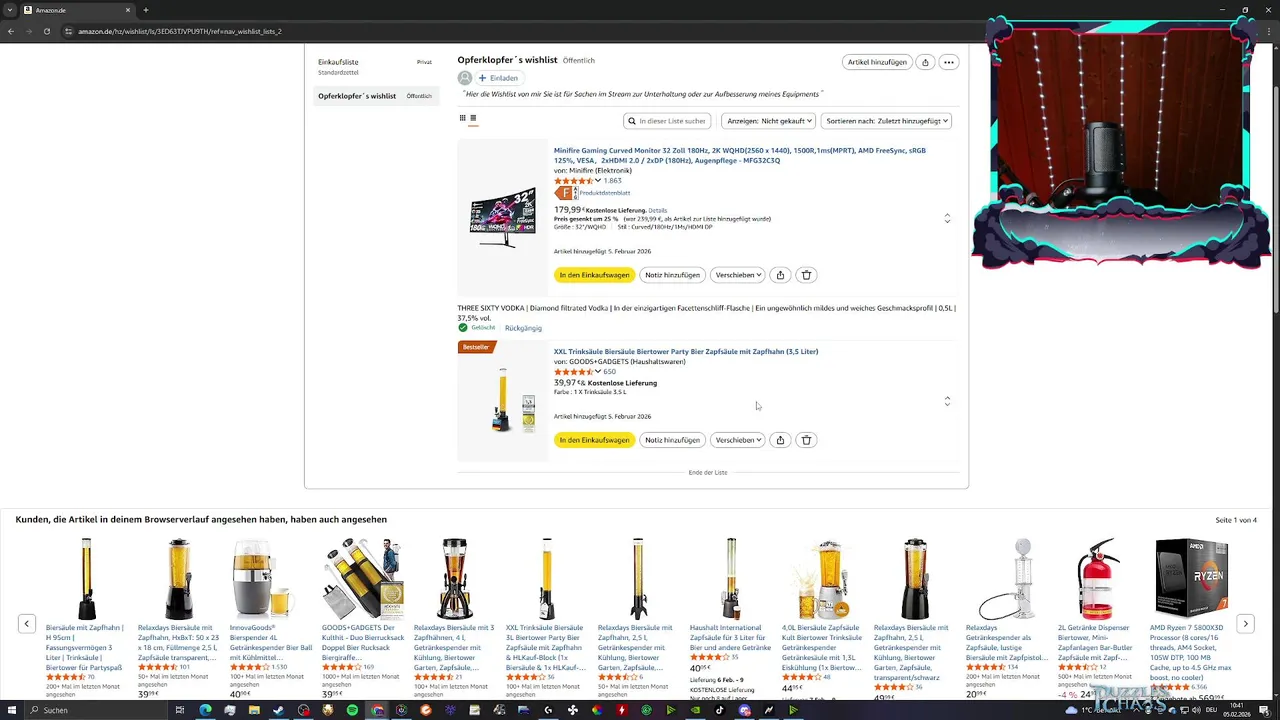Open the XXL Trinksäule Biersäule title link
Image resolution: width=1280 pixels, height=720 pixels.
coord(686,352)
